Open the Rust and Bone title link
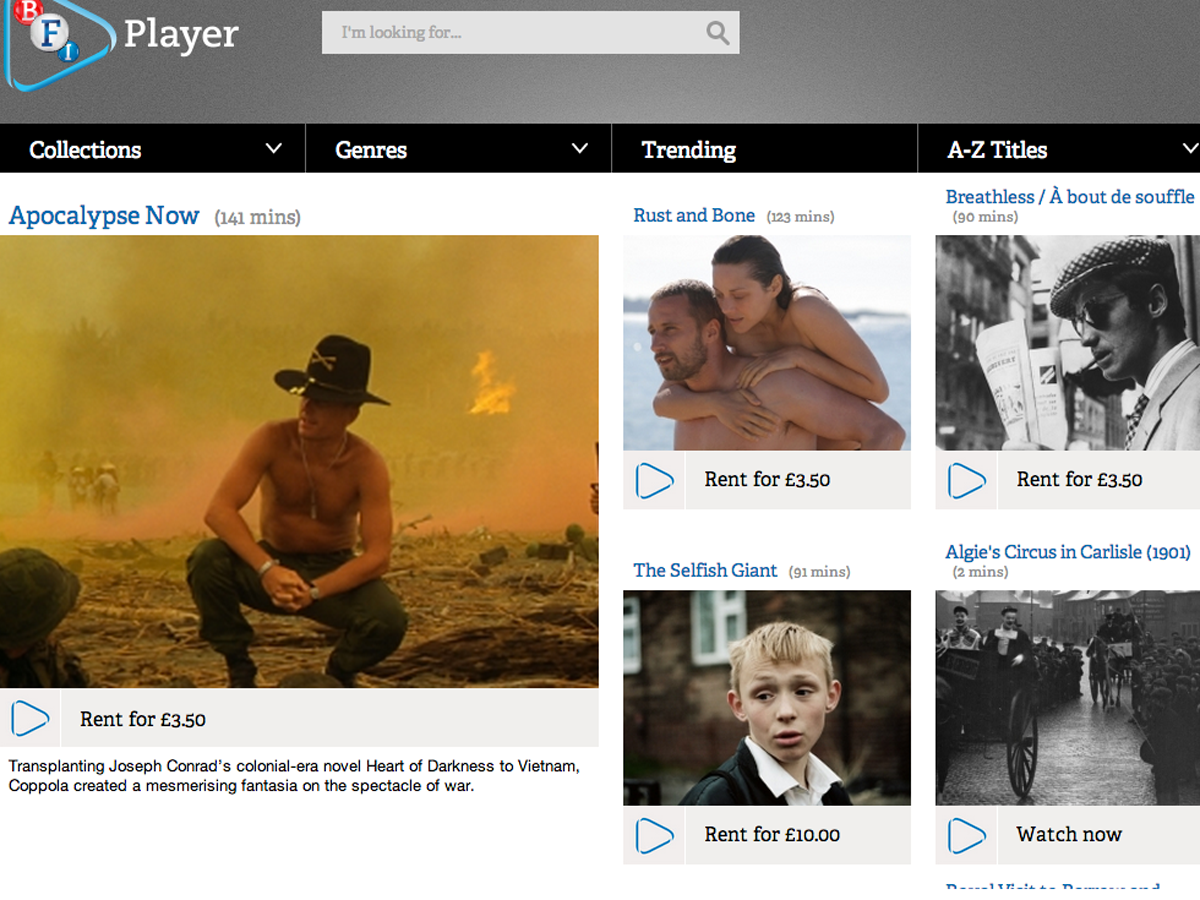The height and width of the screenshot is (900, 1200). point(694,215)
